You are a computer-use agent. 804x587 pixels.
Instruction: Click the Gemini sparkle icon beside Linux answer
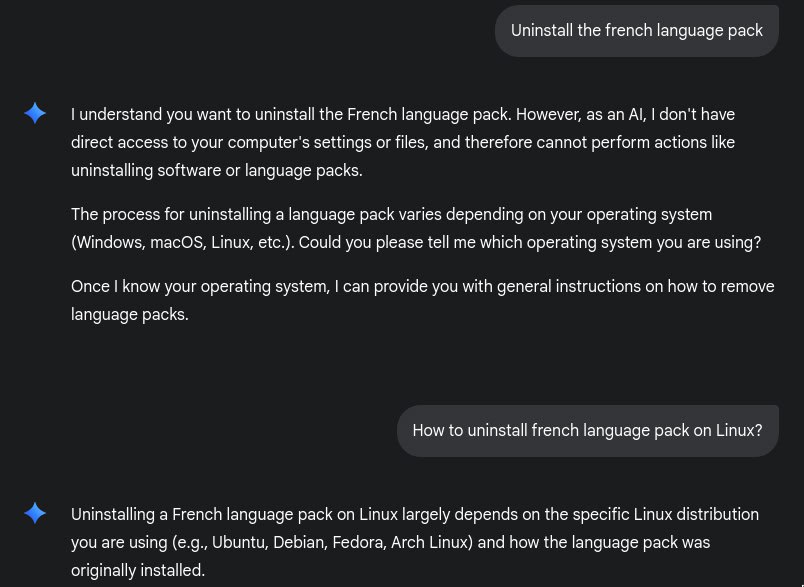tap(35, 513)
